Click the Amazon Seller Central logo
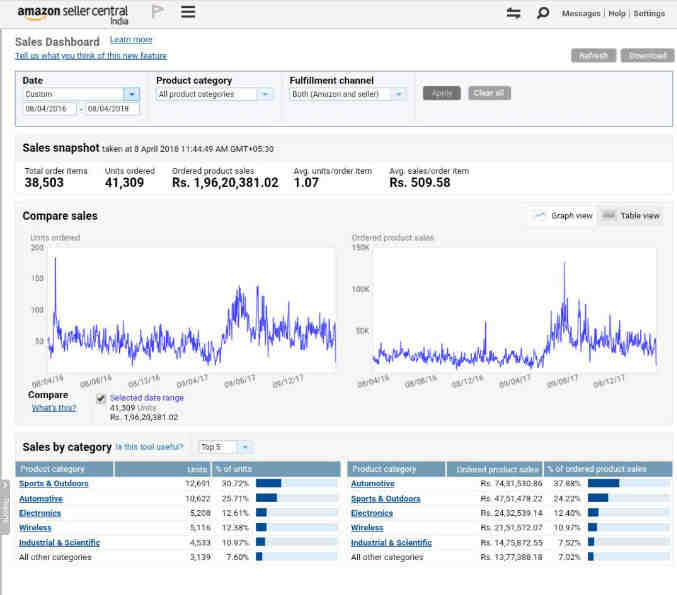 coord(73,14)
